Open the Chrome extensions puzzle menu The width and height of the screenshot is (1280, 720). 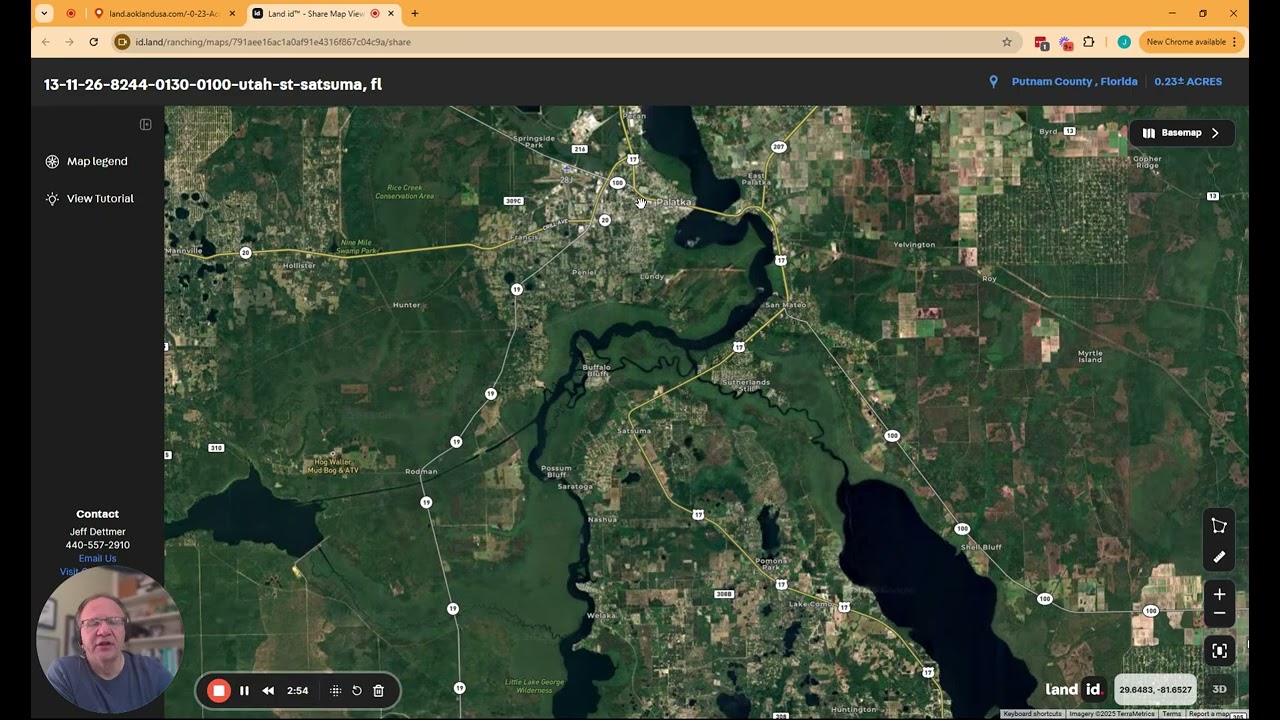pyautogui.click(x=1089, y=42)
